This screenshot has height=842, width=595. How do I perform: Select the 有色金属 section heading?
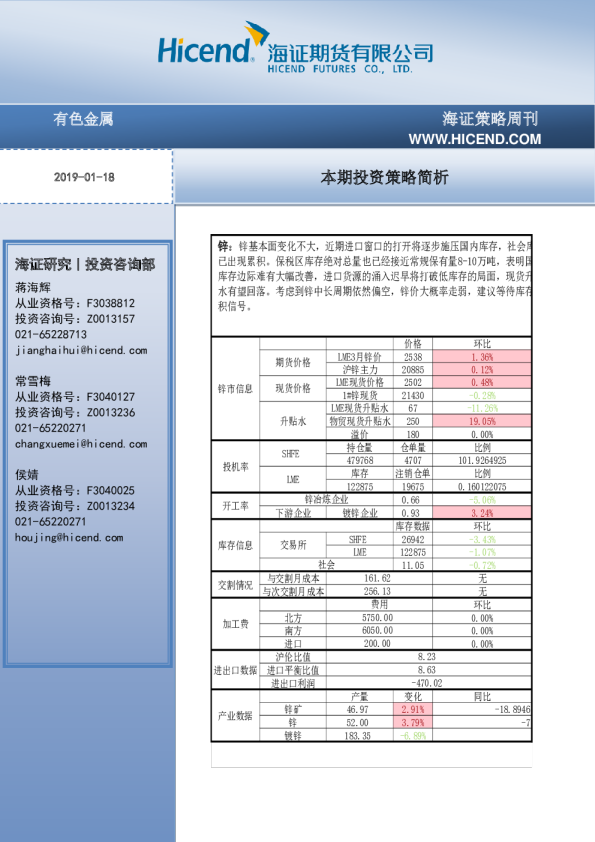[83, 119]
